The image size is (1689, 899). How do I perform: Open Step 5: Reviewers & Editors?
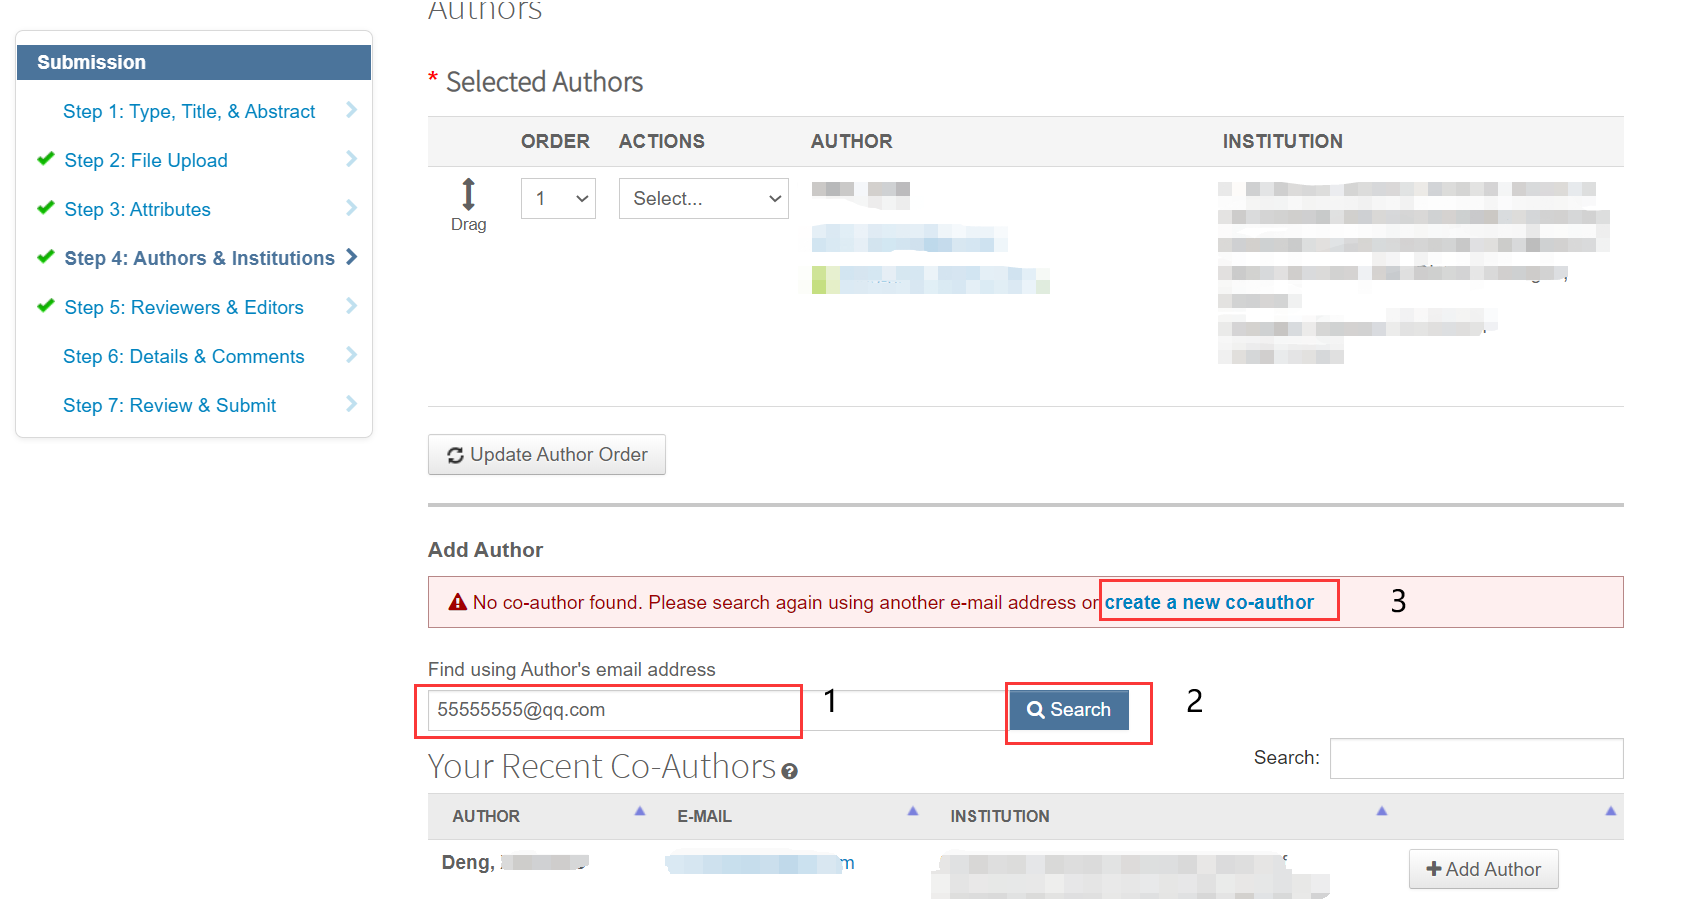184,307
